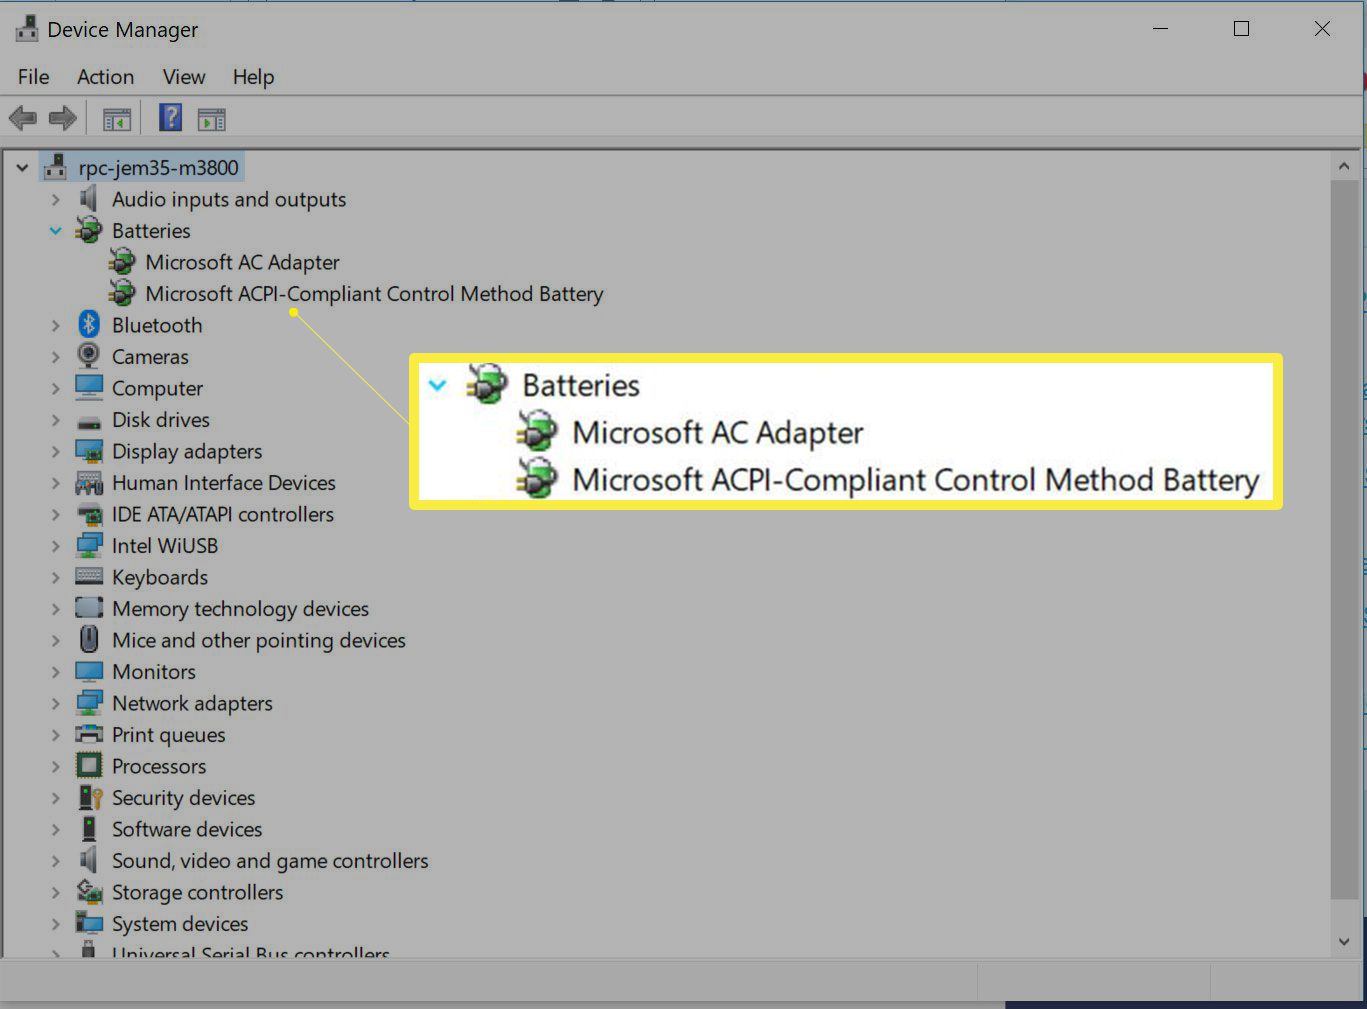Select the Microsoft ACPI-Compliant Control Method Battery label

click(374, 294)
